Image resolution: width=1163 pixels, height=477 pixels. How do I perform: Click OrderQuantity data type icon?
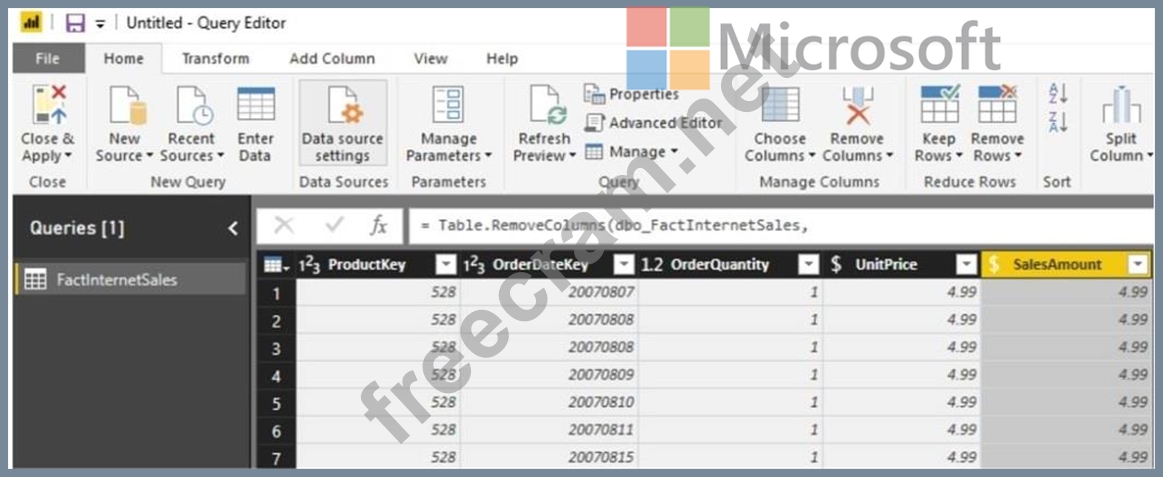[x=652, y=265]
